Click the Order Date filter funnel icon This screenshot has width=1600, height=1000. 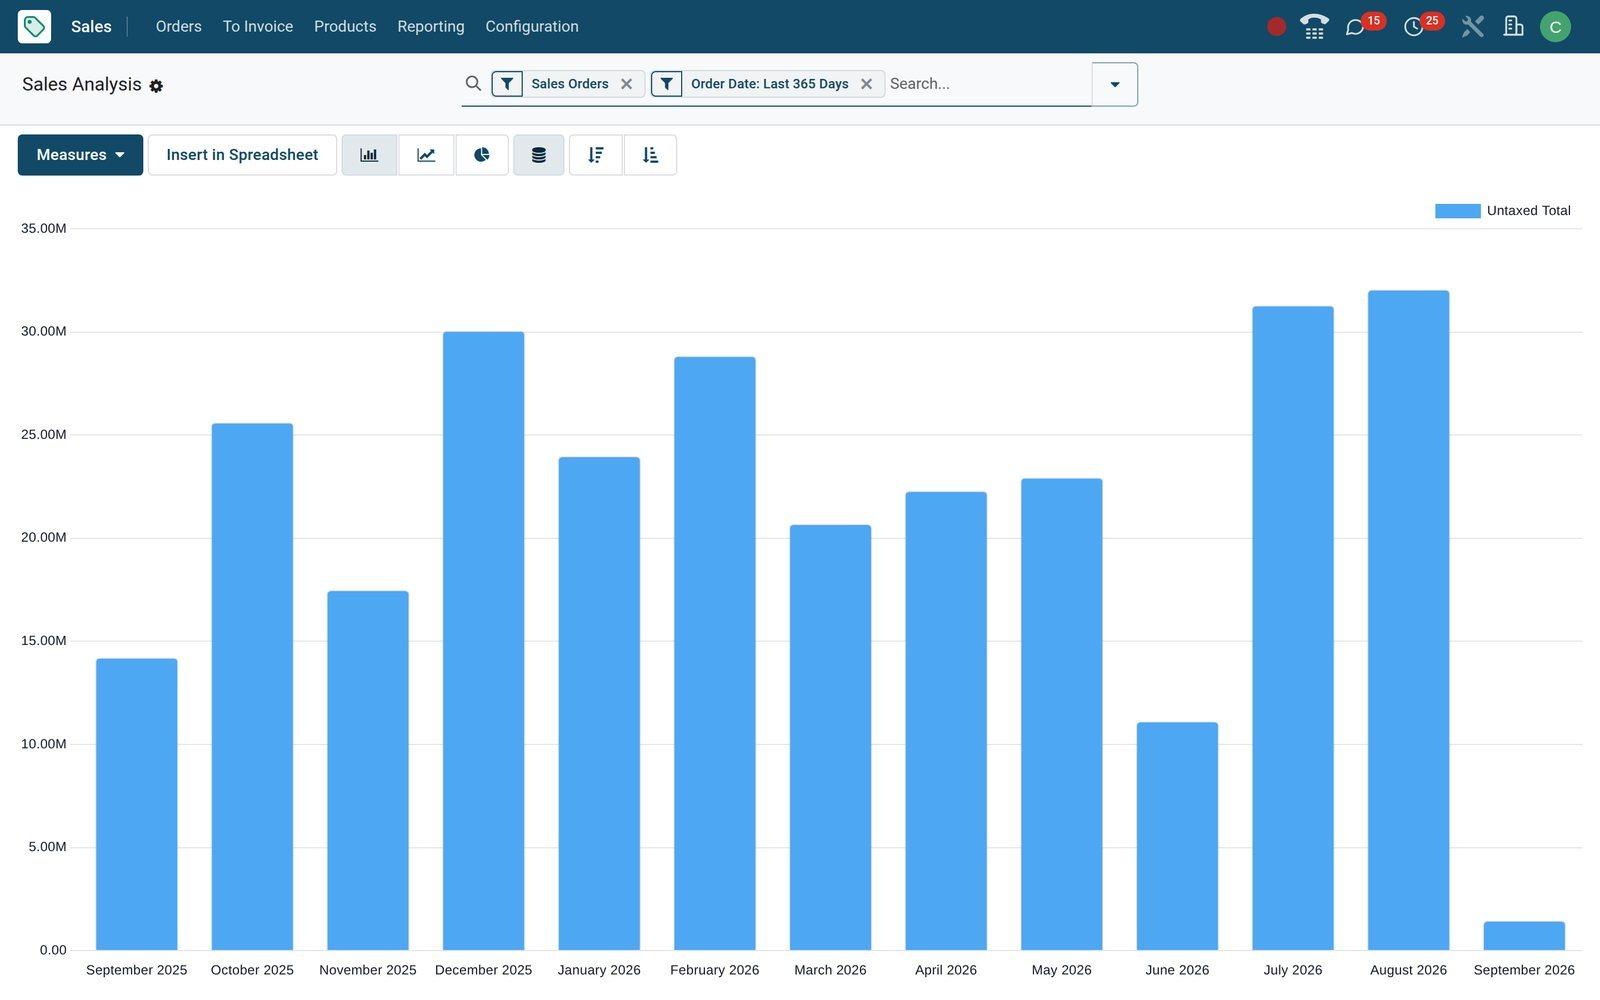pyautogui.click(x=667, y=84)
